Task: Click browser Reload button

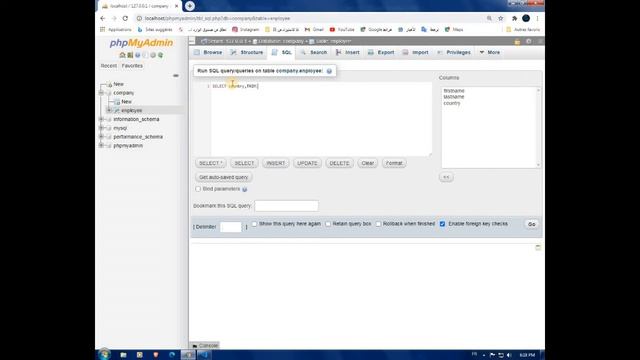Action: click(x=125, y=18)
